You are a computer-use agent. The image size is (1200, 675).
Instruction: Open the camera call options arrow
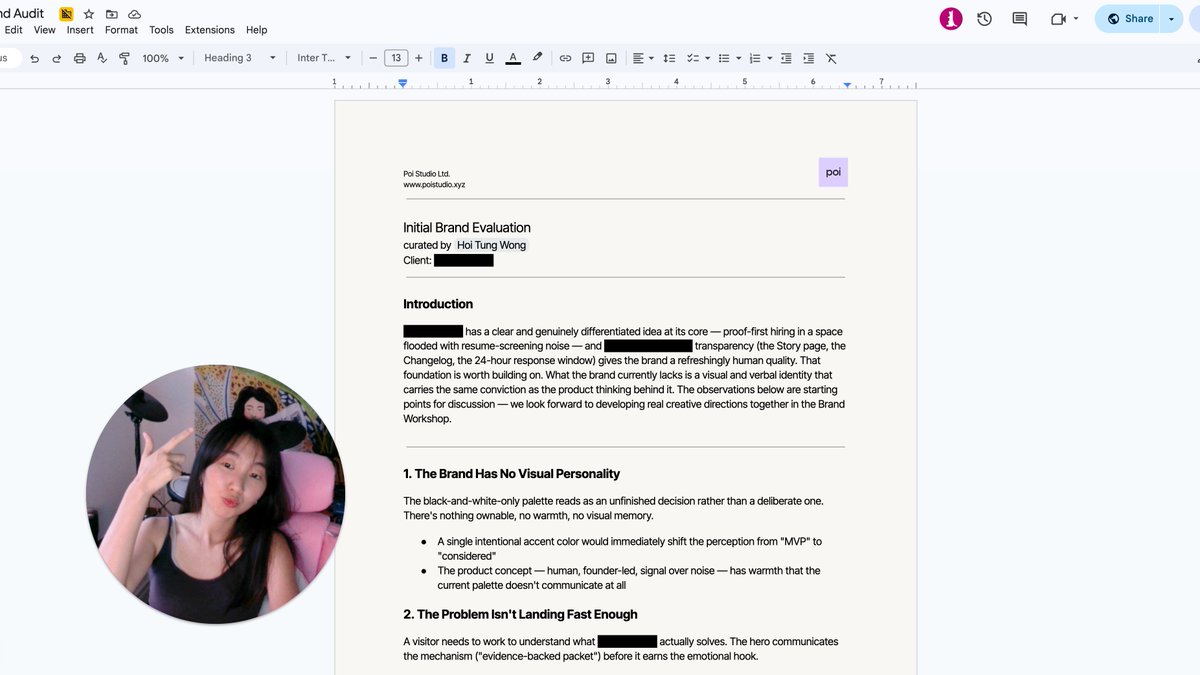1076,18
